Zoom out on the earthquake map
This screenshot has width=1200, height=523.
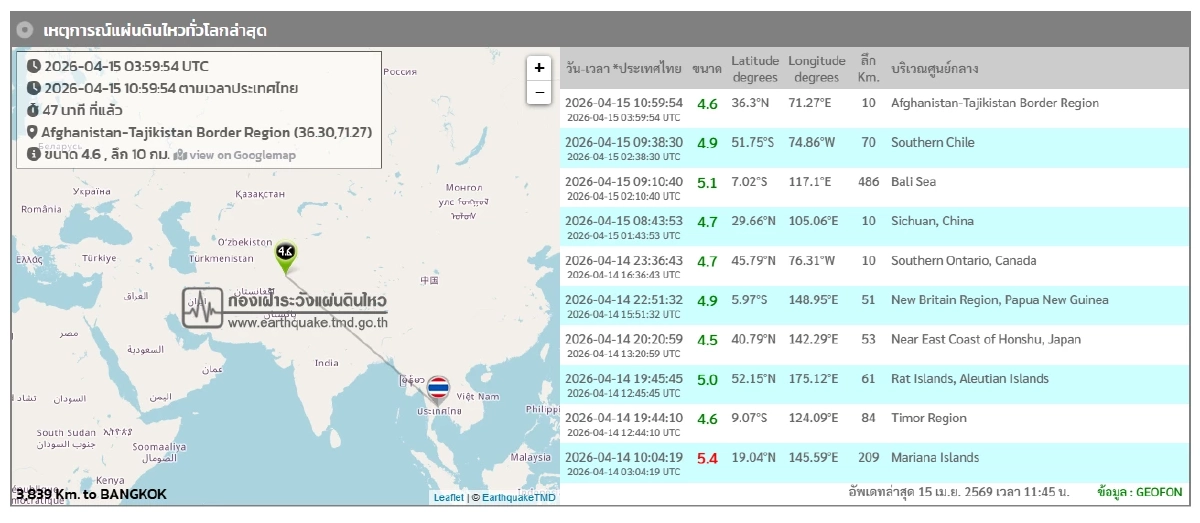coord(539,92)
